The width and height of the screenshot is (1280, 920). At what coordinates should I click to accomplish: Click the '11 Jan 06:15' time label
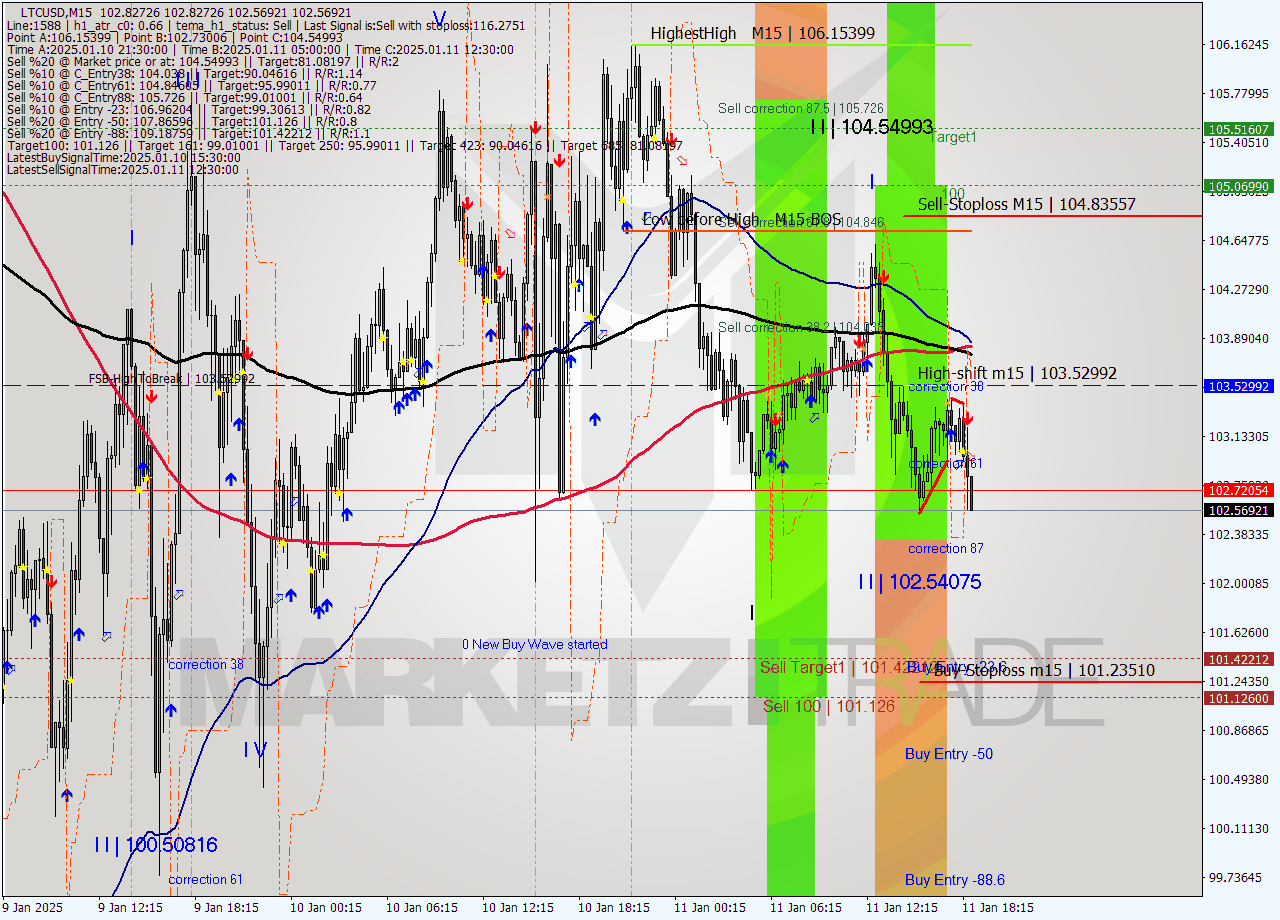805,908
